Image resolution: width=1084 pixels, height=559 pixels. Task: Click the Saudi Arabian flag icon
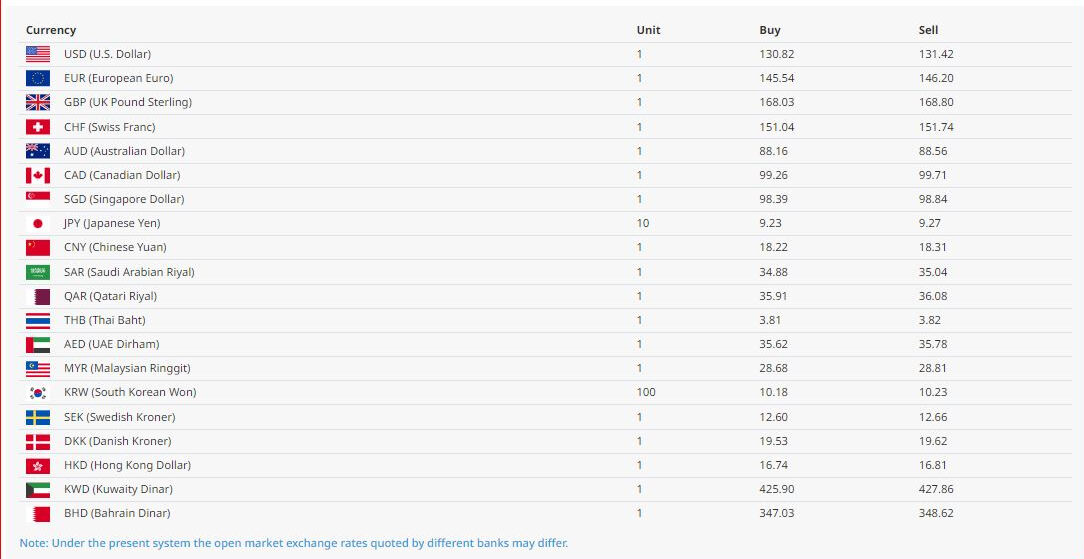38,272
